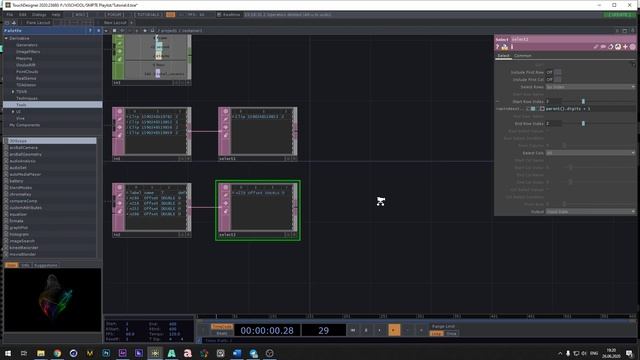Image resolution: width=640 pixels, height=360 pixels.
Task: Toggle viewer flag on select12 node
Action: (226, 187)
